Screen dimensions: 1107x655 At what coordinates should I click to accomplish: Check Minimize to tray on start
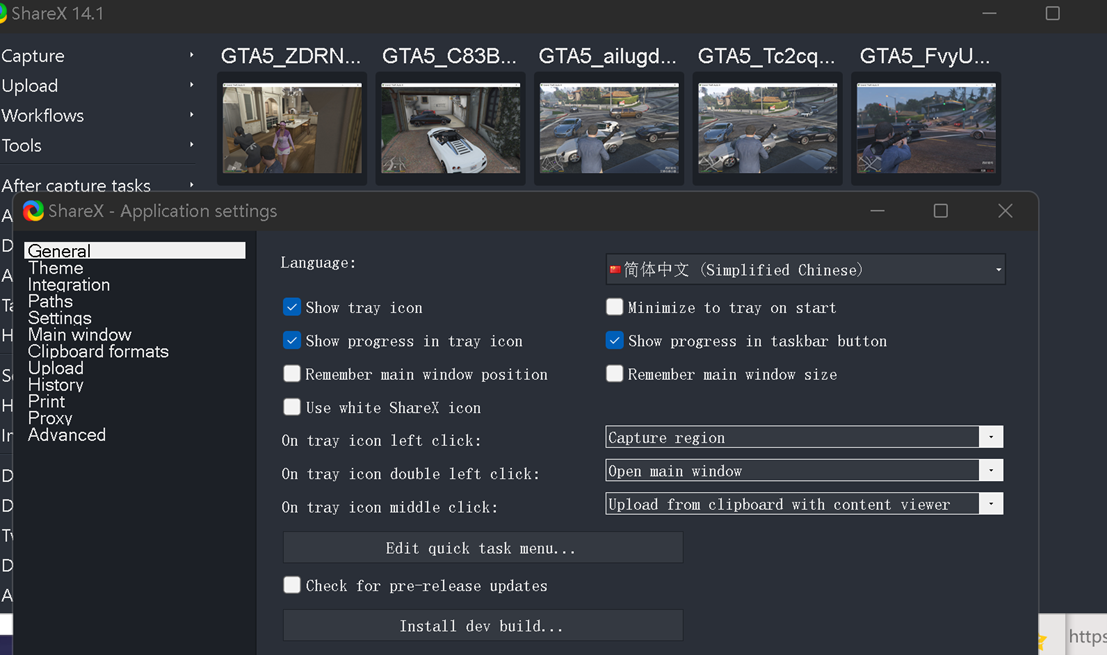[x=614, y=307]
